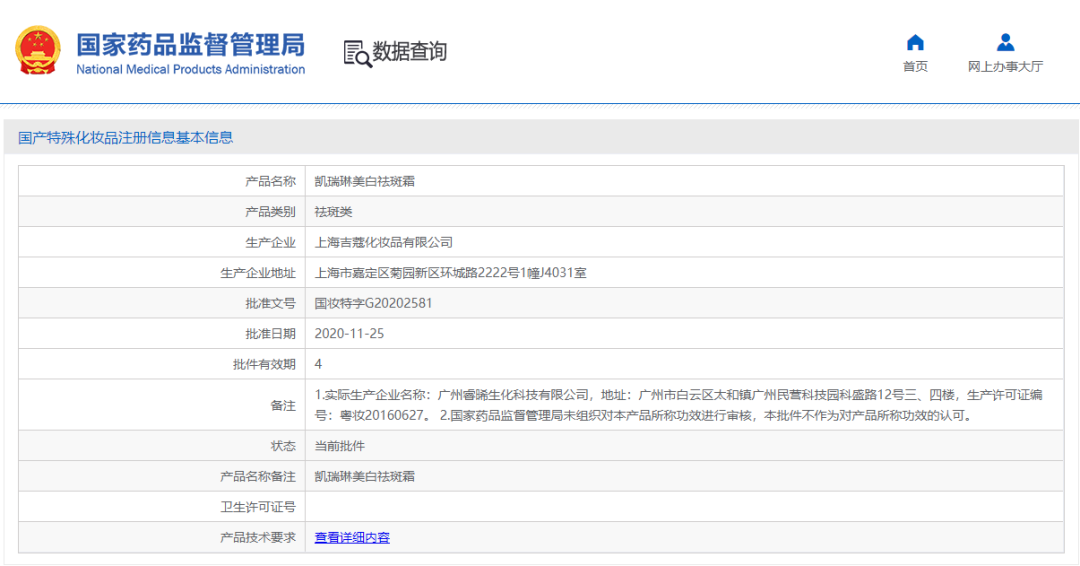Screen dimensions: 1080x566
Task: Click the status value 当前批件
Action: tap(339, 446)
